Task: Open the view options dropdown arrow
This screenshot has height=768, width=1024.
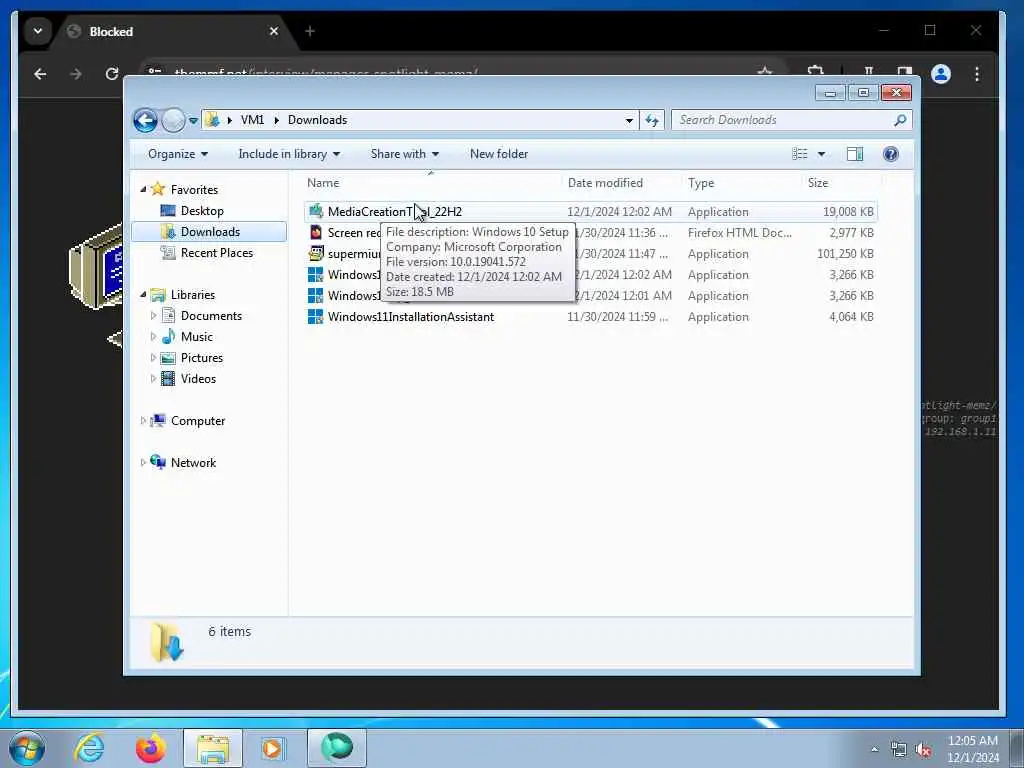Action: [x=822, y=154]
